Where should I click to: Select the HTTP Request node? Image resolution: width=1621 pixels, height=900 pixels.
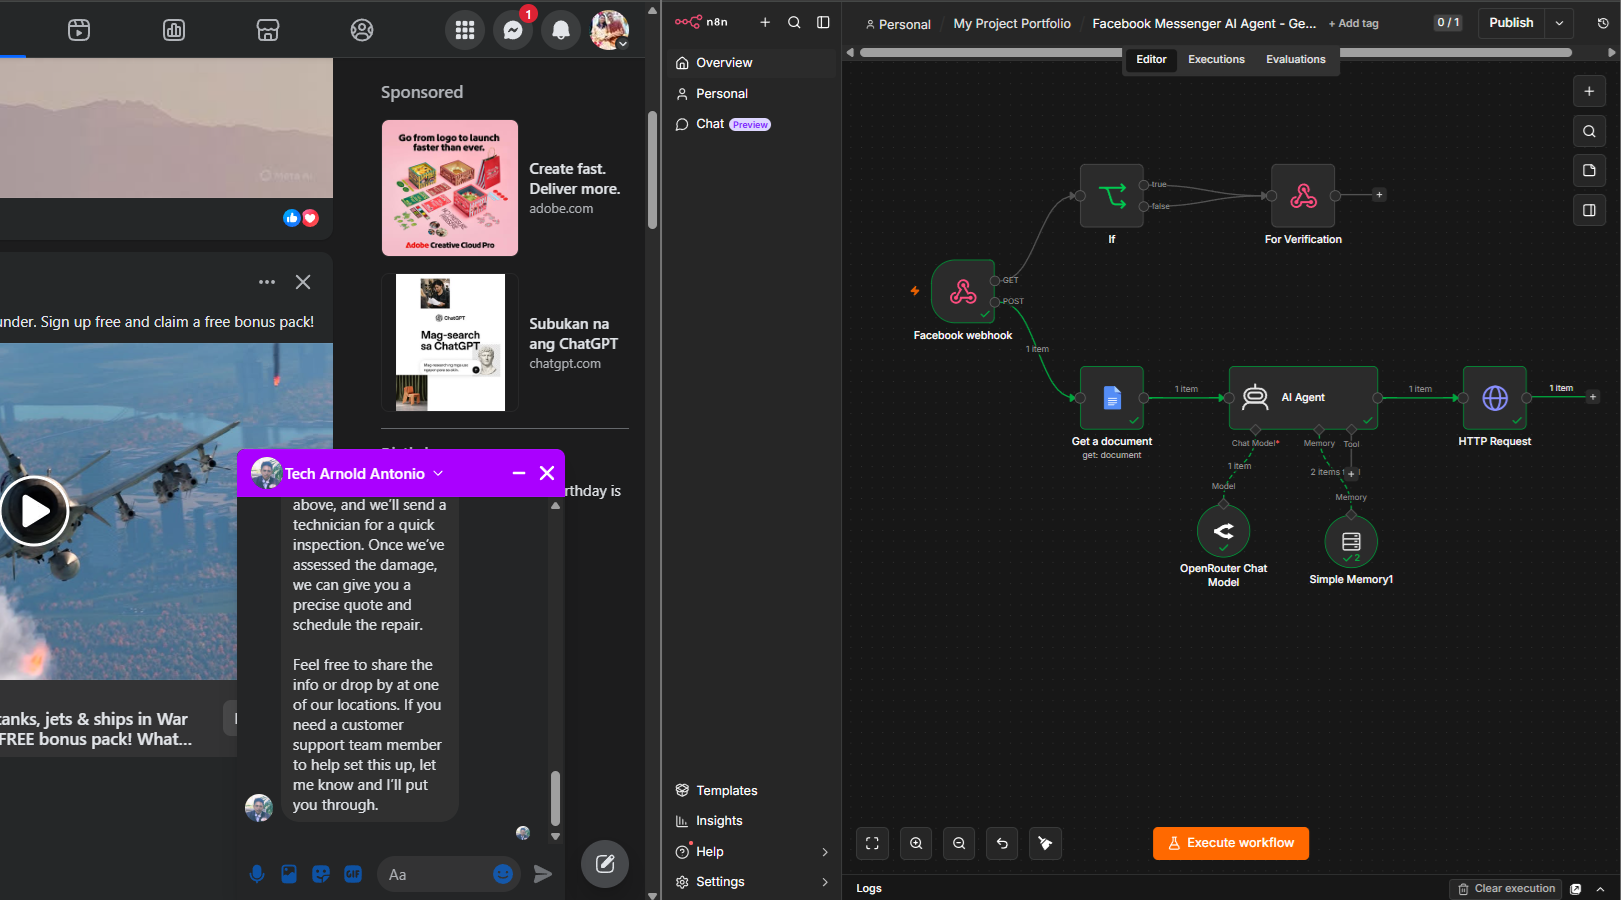point(1495,398)
